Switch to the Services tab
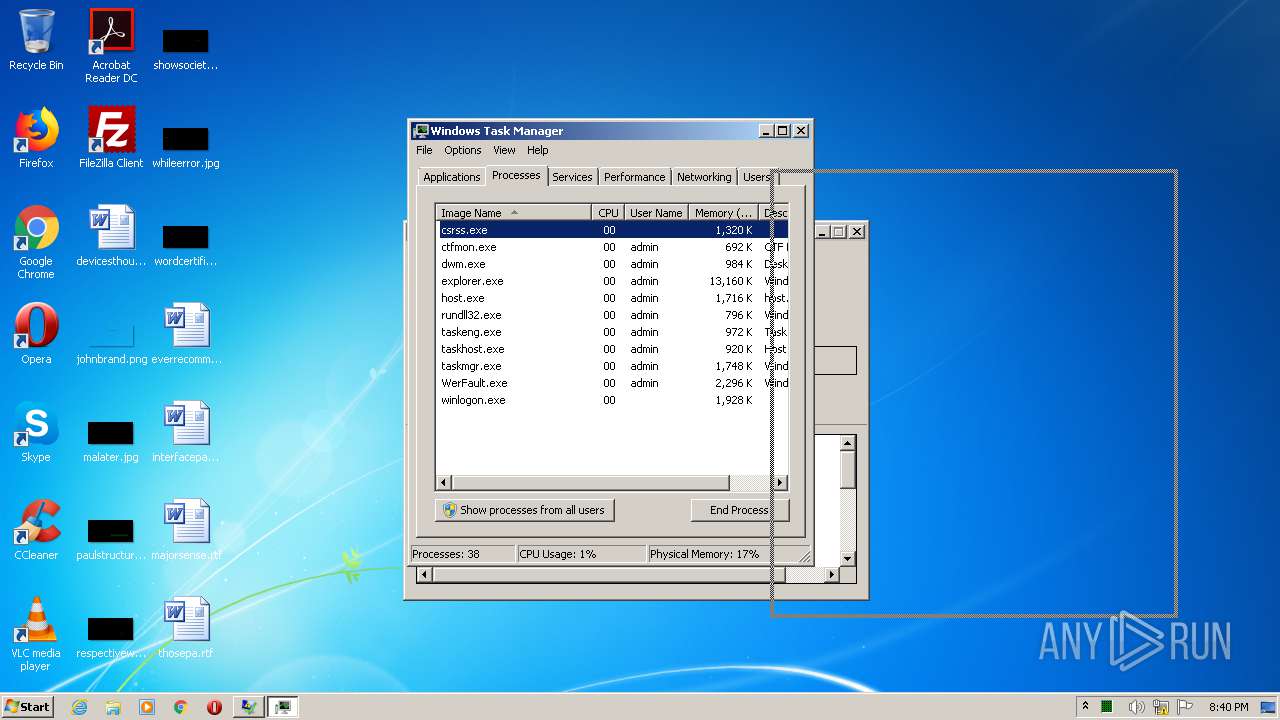 click(x=572, y=177)
